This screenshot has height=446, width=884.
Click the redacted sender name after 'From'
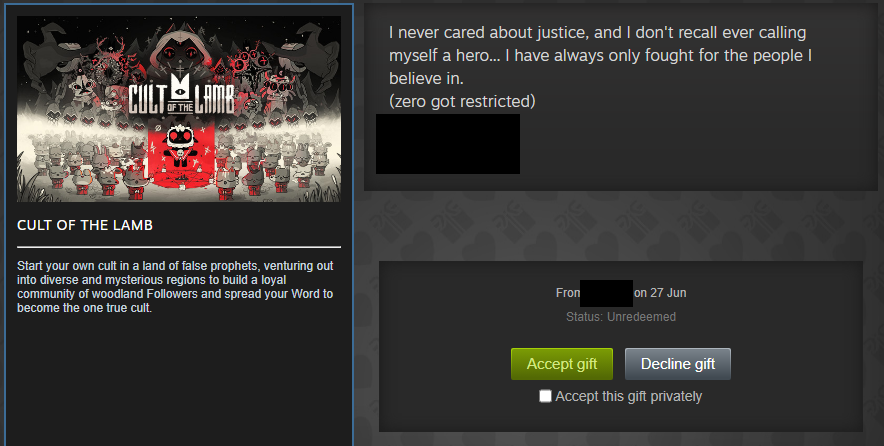[x=606, y=293]
